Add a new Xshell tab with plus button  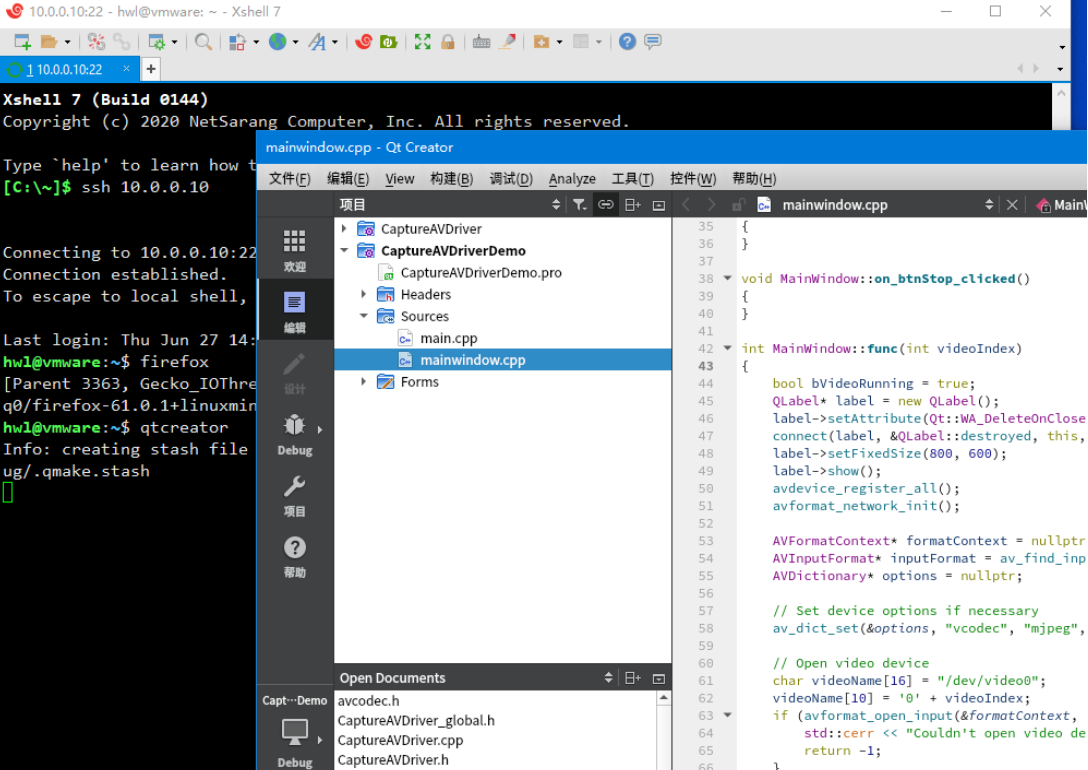pyautogui.click(x=151, y=69)
